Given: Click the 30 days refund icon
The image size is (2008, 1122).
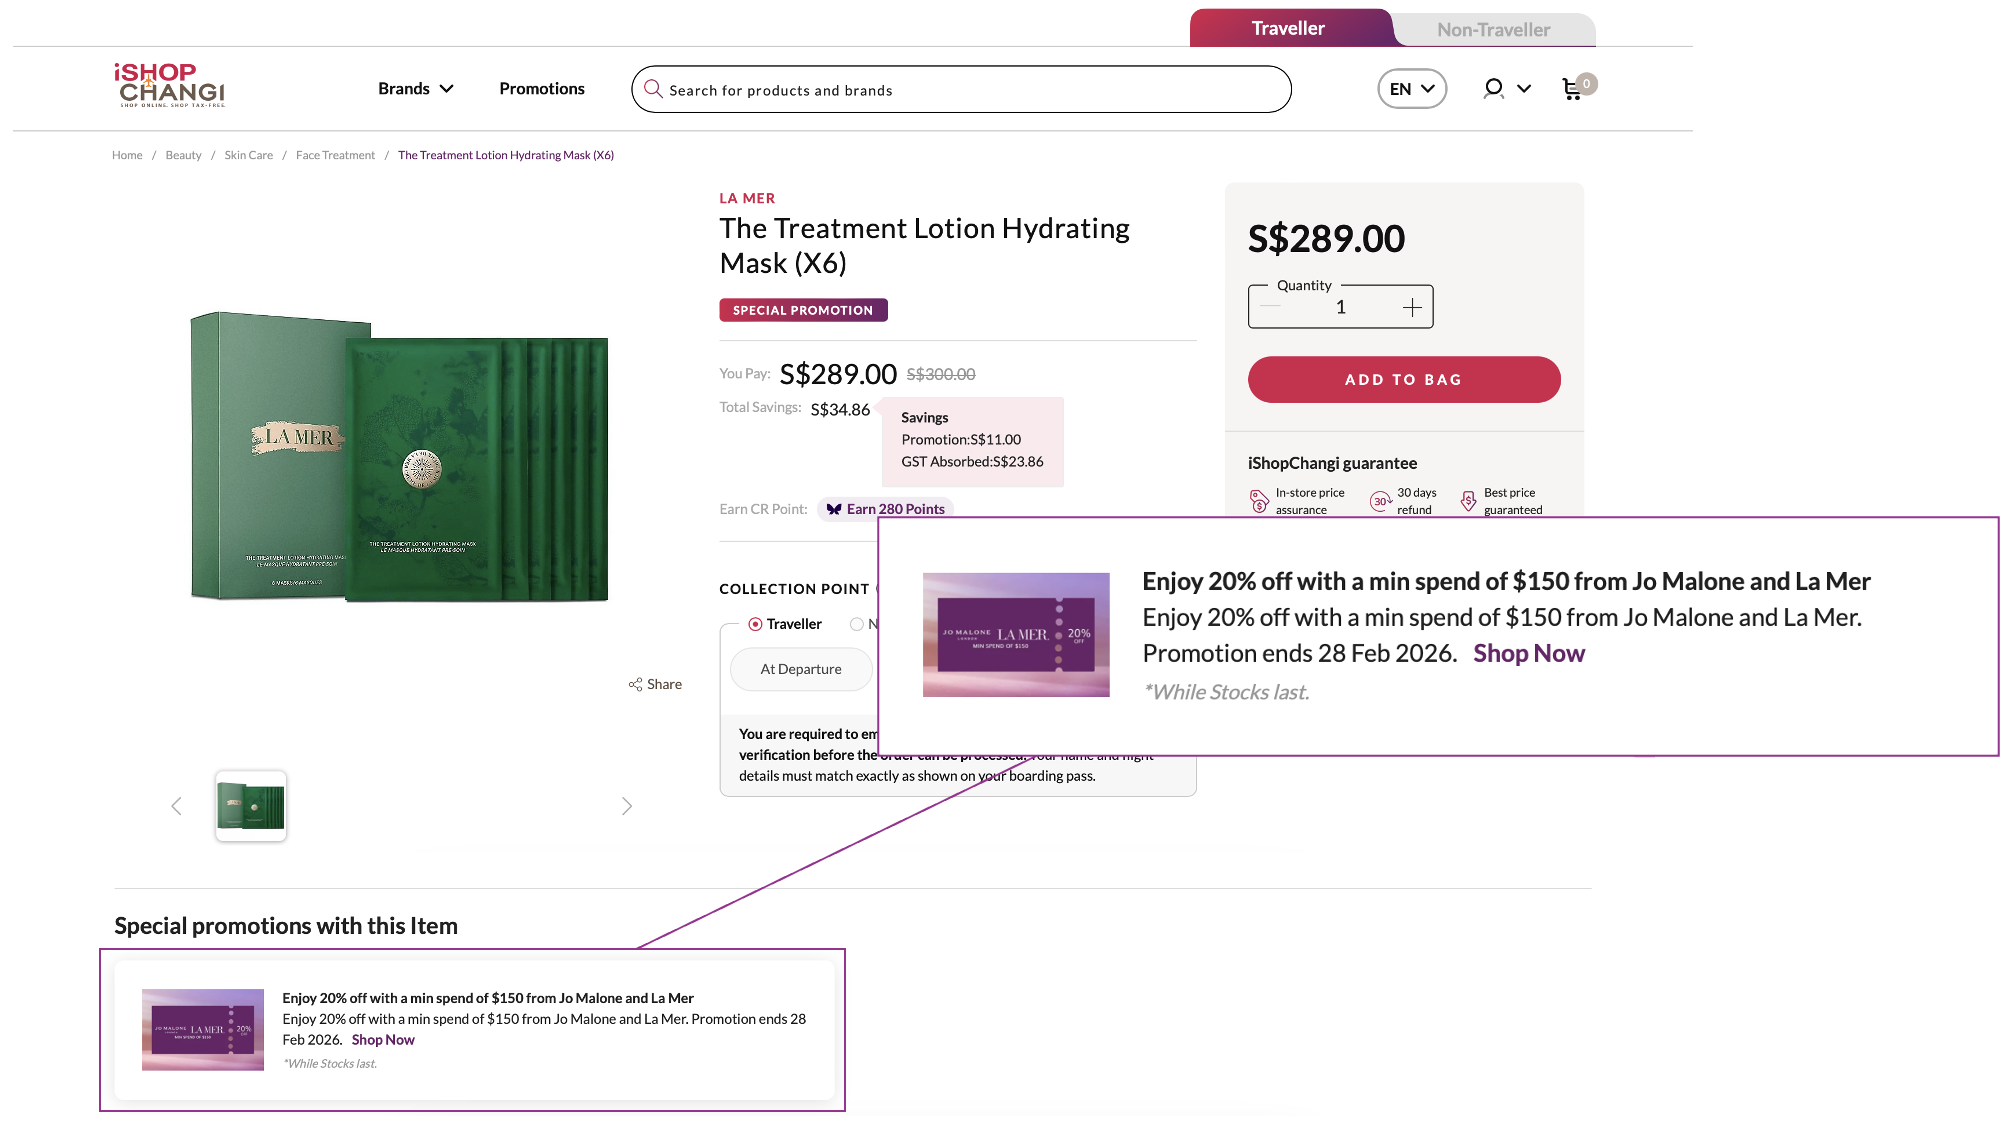Looking at the screenshot, I should tap(1380, 501).
